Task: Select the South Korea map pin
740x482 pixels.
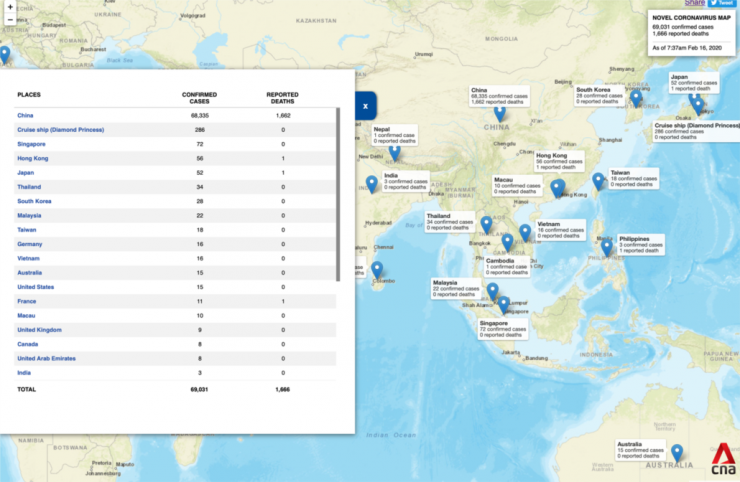Action: tap(636, 99)
